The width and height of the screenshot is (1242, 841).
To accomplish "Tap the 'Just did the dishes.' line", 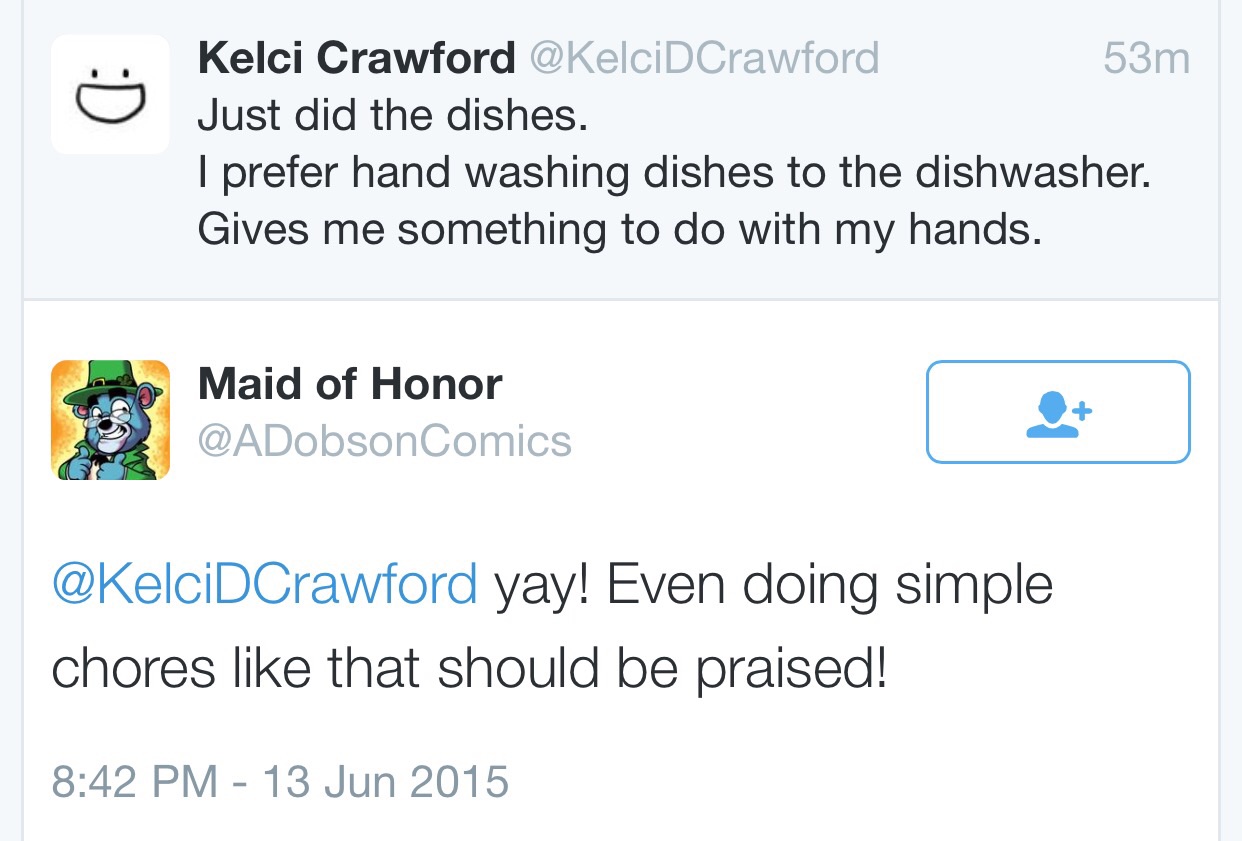I will point(392,116).
